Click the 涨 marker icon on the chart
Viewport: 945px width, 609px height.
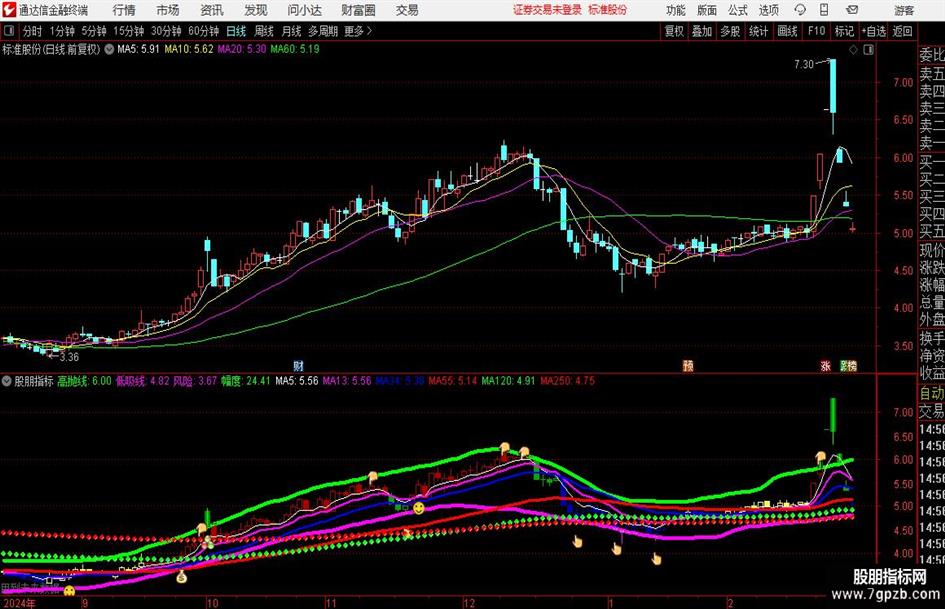826,365
